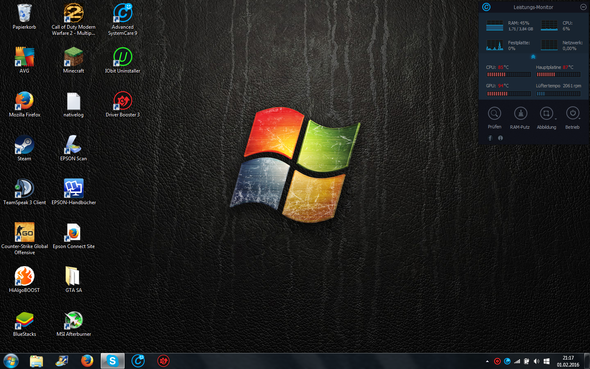The image size is (590, 369).
Task: Select the BlueStacks desktop shortcut
Action: (x=24, y=323)
